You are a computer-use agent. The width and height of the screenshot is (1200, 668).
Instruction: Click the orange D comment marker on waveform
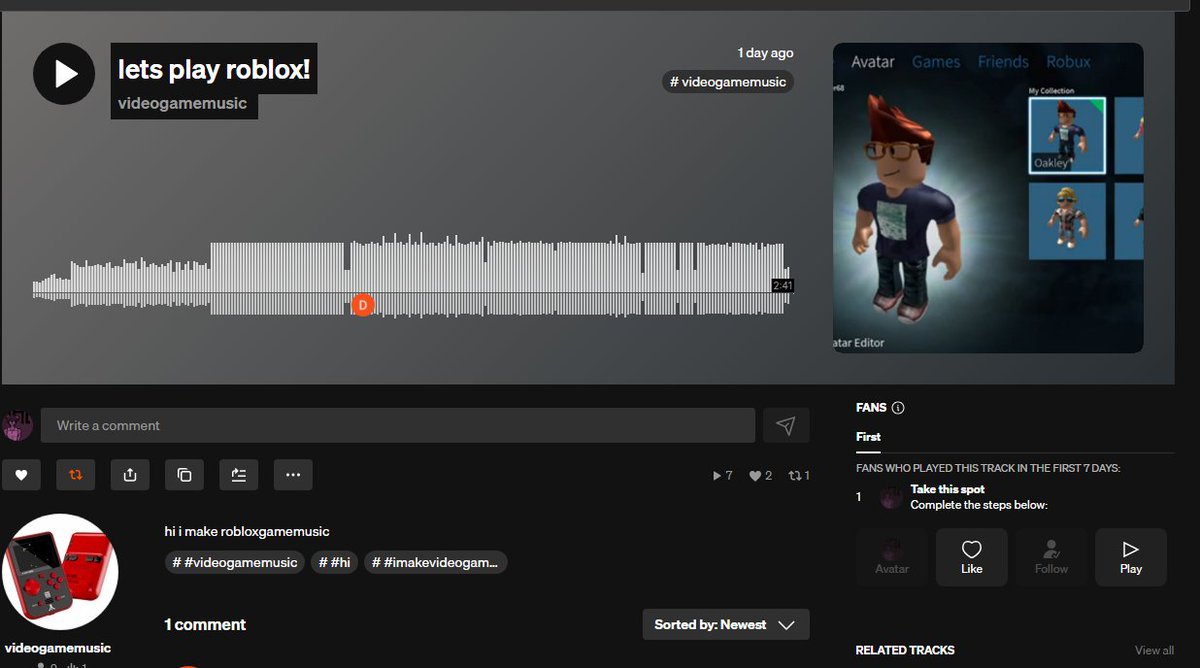[x=363, y=304]
